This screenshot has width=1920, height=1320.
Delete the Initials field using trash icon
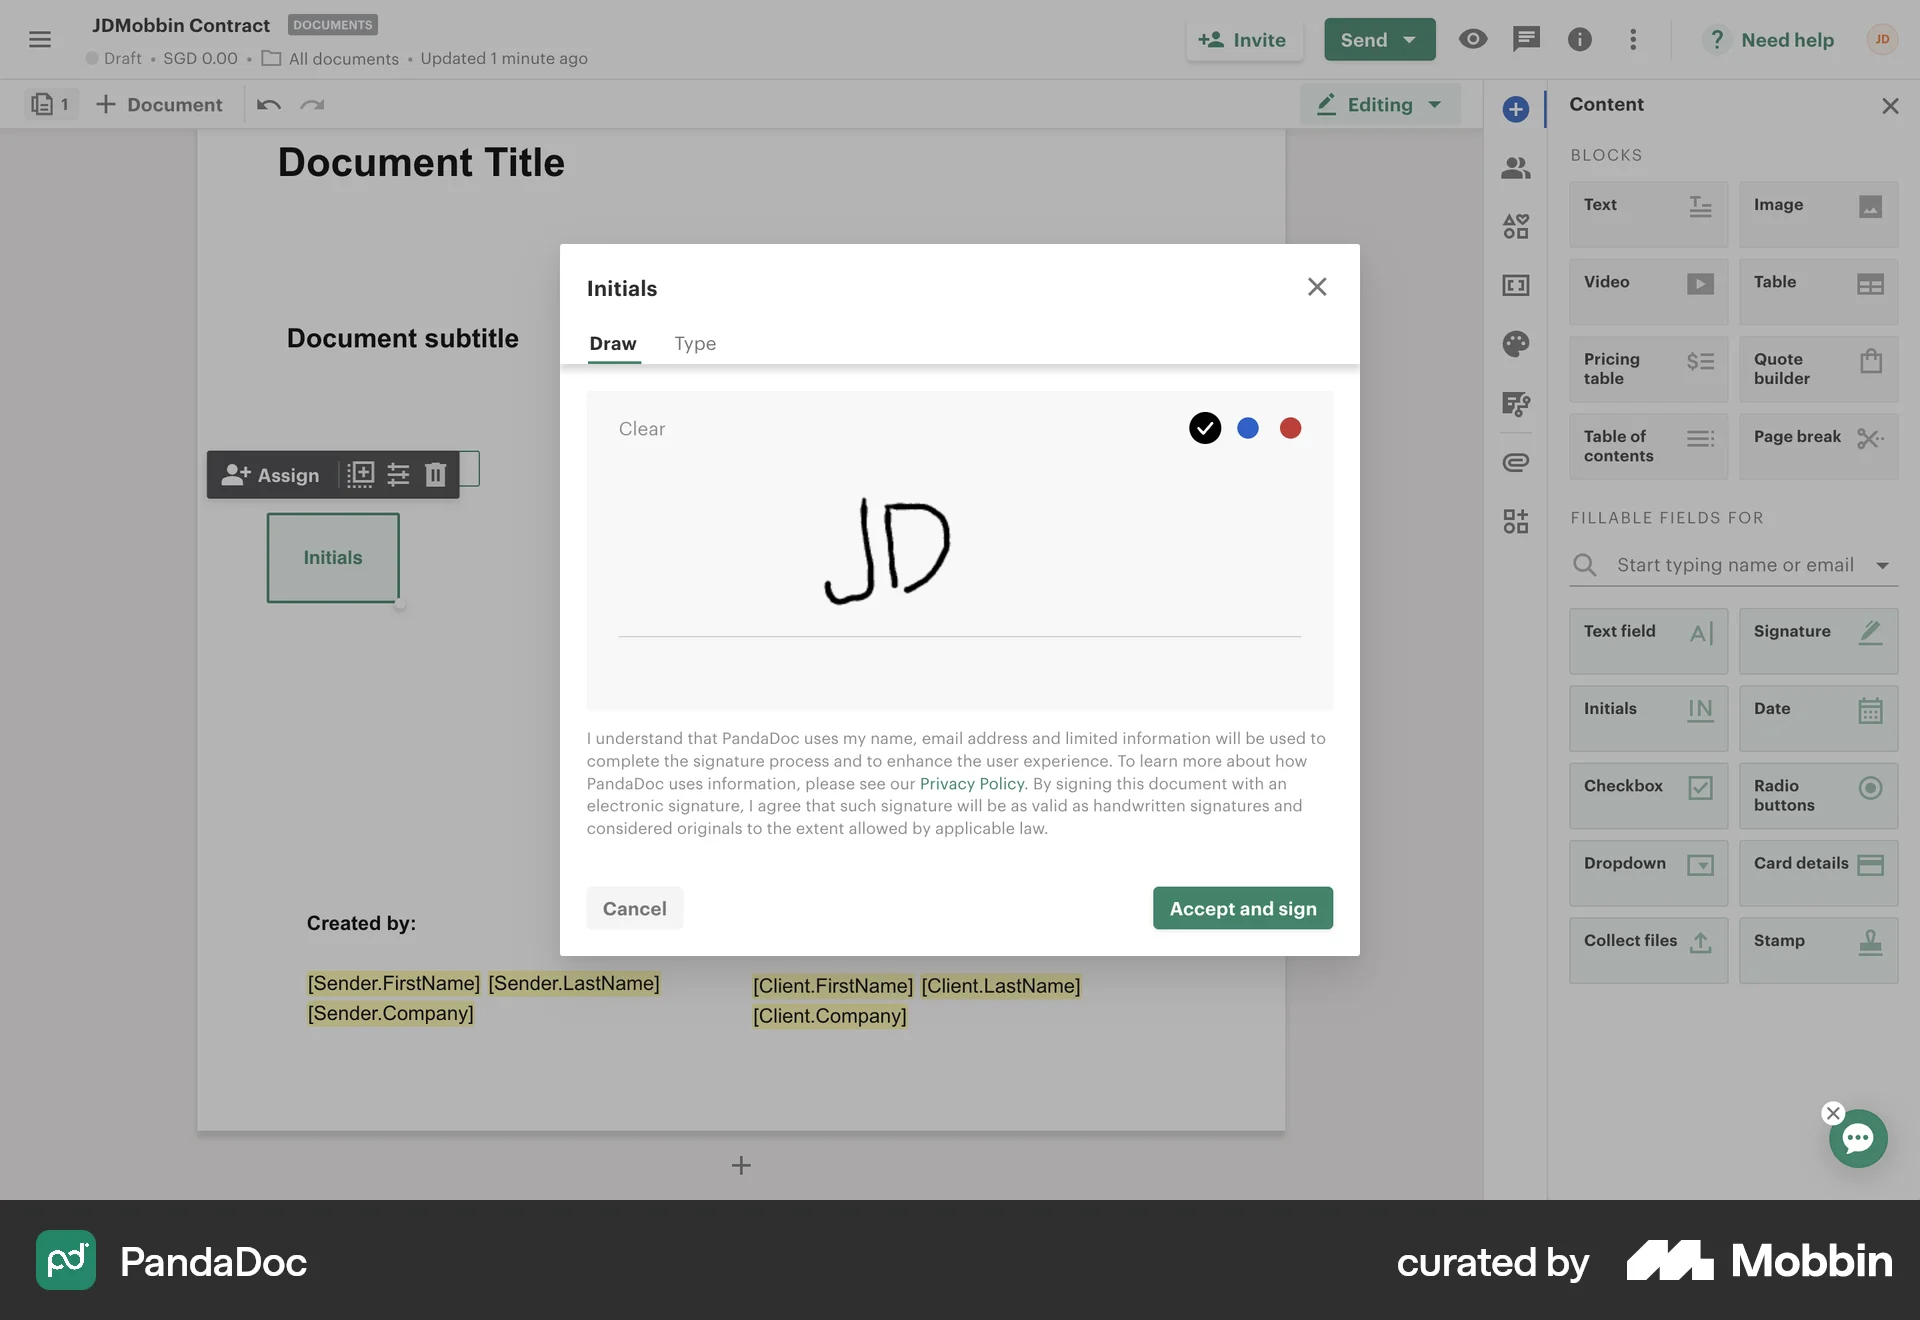click(435, 475)
